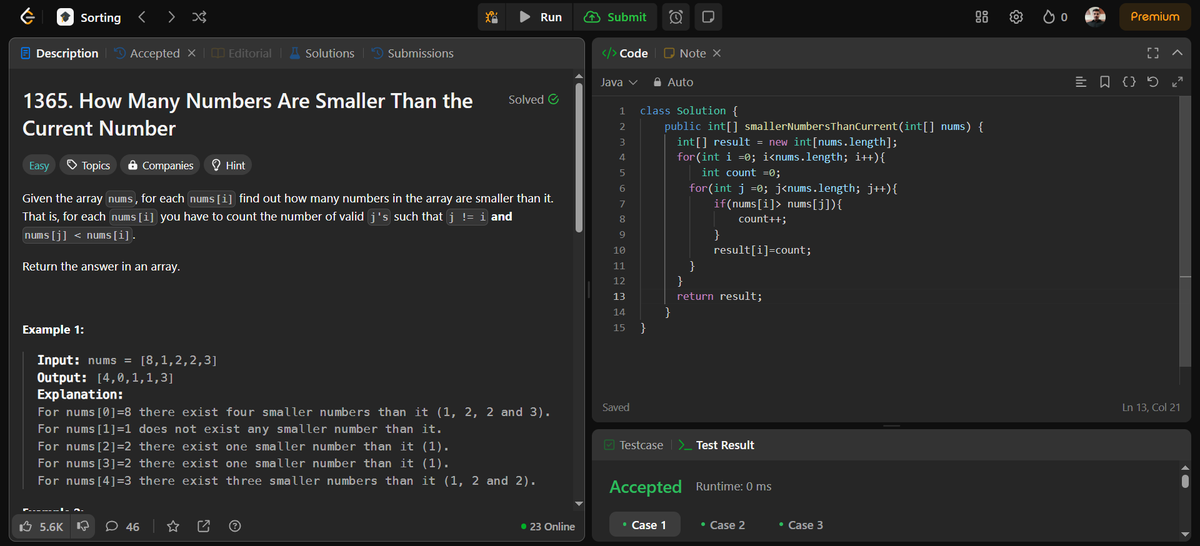
Task: Open the help question mark icon
Action: point(235,526)
